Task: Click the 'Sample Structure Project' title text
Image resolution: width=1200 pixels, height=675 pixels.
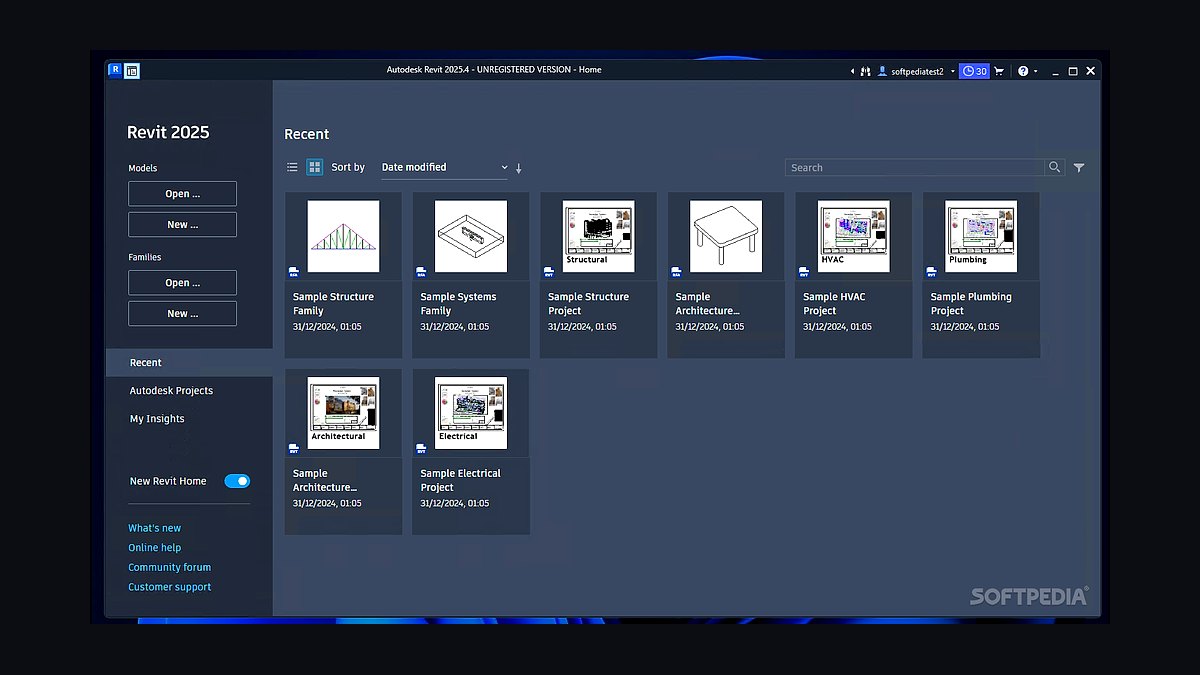Action: click(x=588, y=304)
